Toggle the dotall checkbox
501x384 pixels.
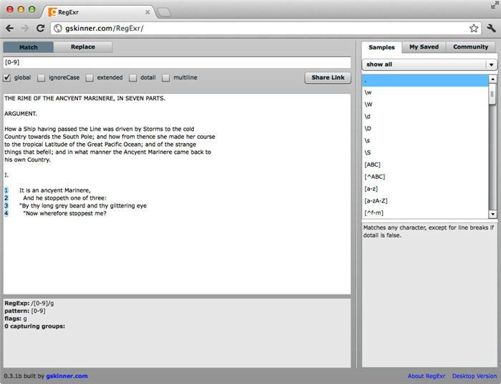coord(133,78)
